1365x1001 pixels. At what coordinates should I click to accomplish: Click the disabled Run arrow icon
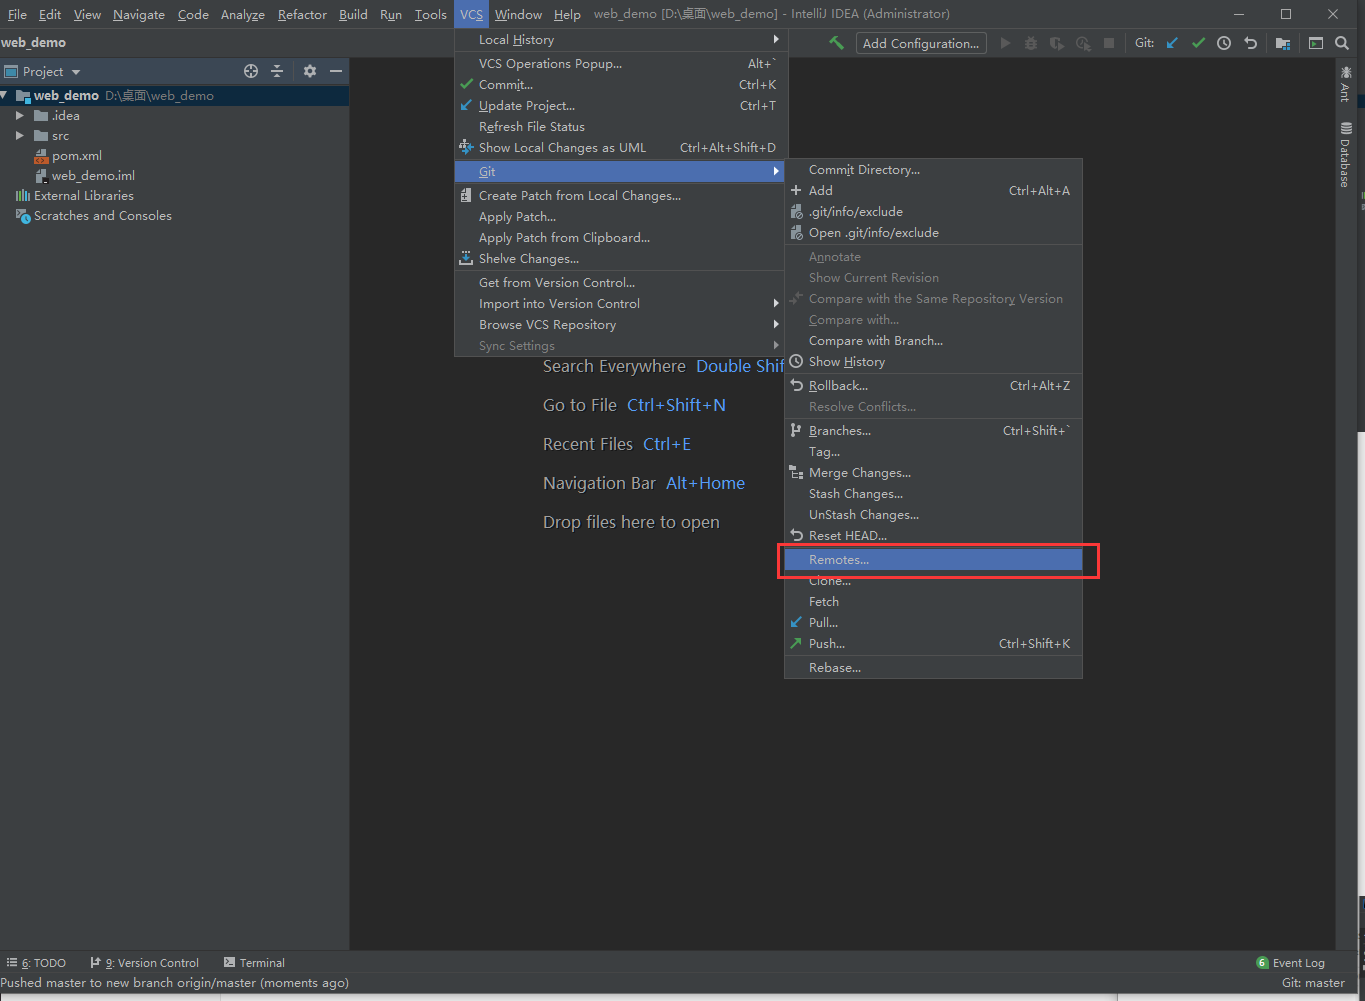1005,43
